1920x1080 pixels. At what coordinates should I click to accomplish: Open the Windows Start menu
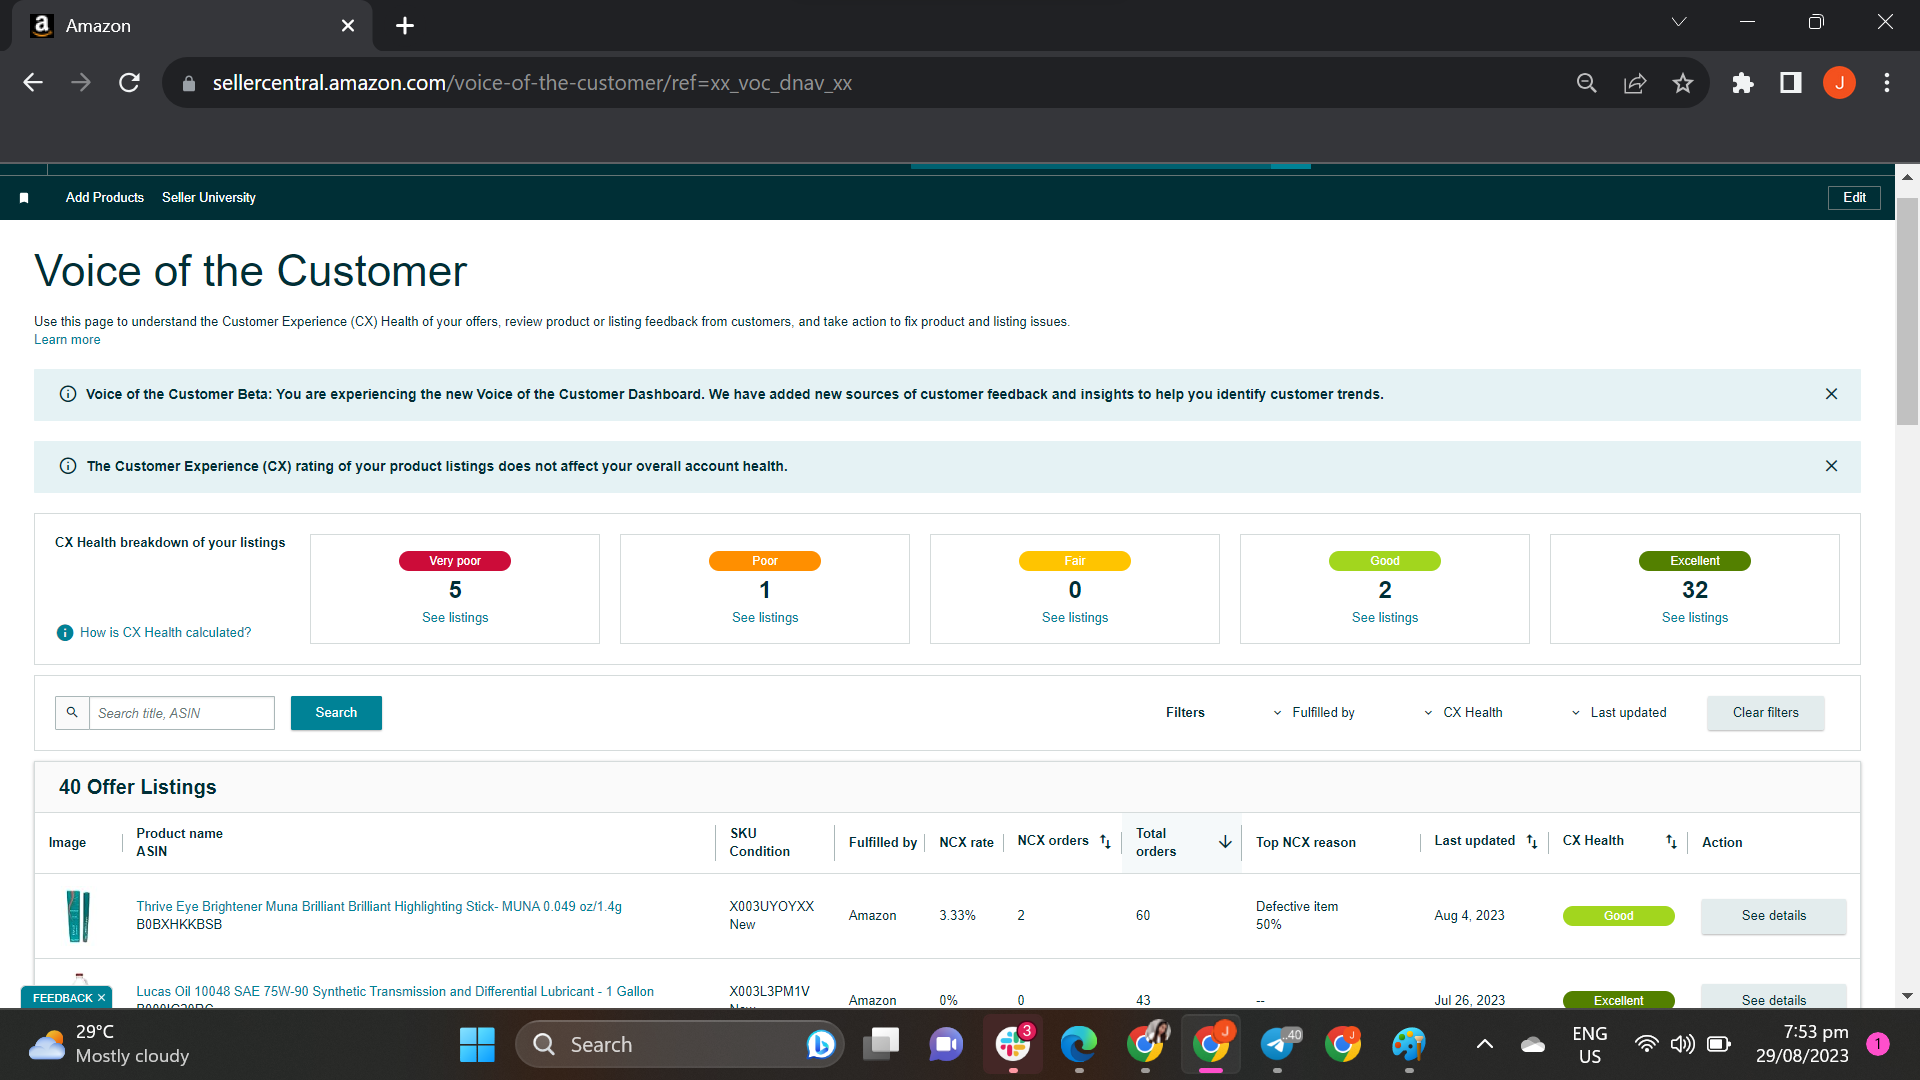(x=477, y=1045)
